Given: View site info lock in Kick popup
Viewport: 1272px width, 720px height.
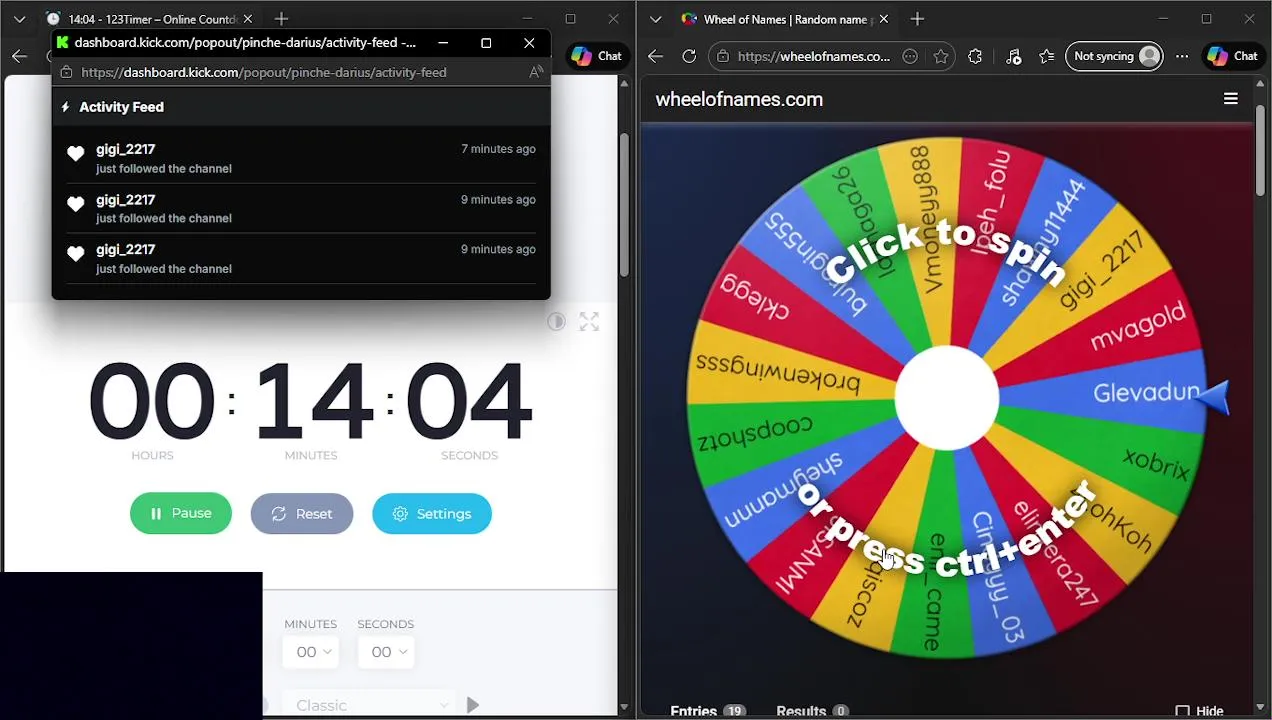Looking at the screenshot, I should [x=66, y=72].
